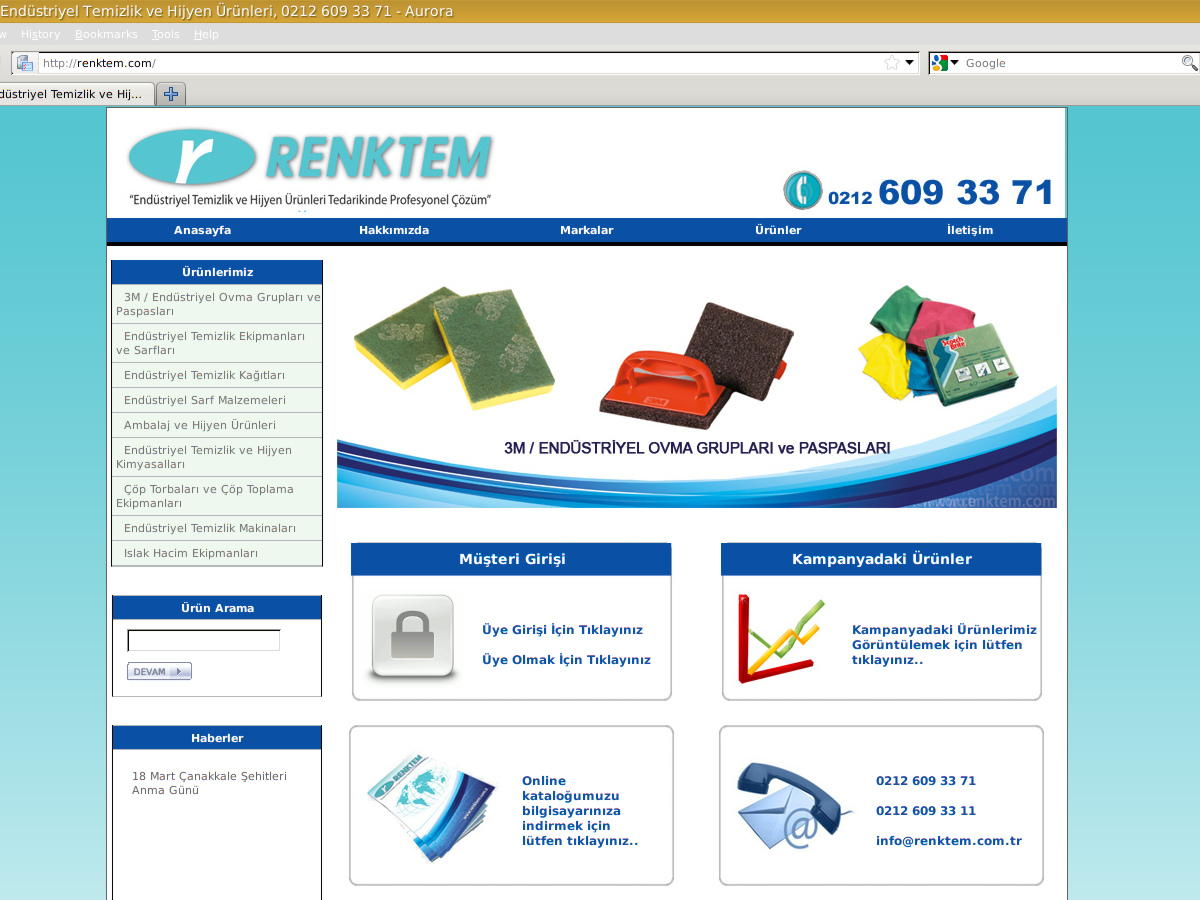The width and height of the screenshot is (1200, 900).
Task: Click the Ürün Arama sidebar header
Action: pos(217,608)
